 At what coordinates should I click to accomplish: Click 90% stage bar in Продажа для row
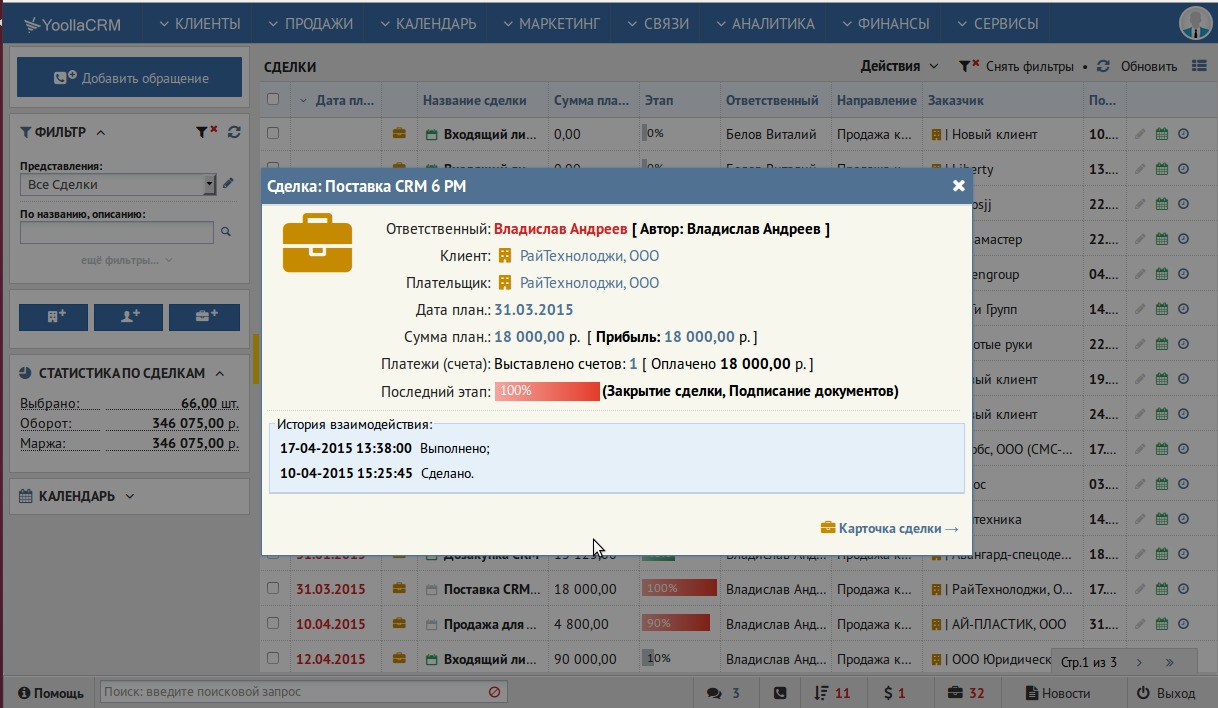tap(675, 623)
